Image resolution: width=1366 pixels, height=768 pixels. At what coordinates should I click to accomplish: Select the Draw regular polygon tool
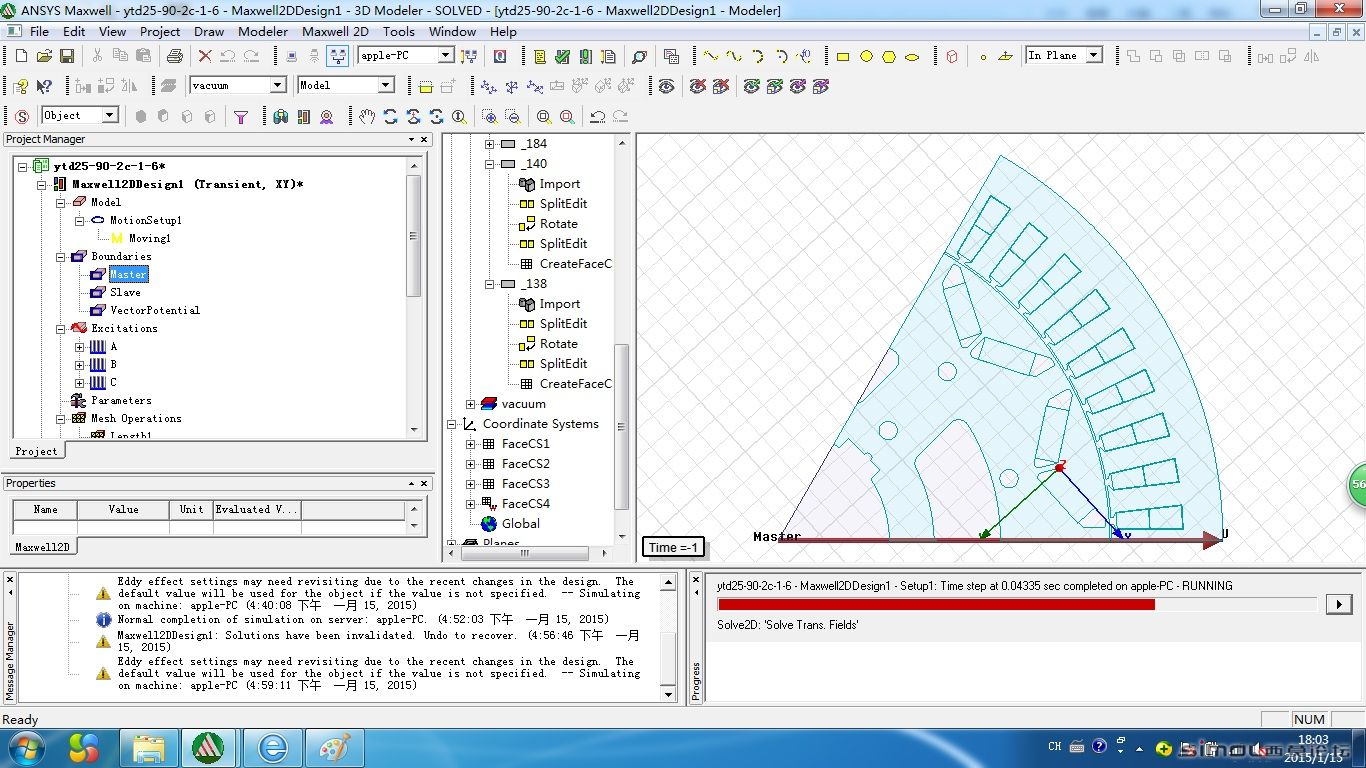coord(889,56)
